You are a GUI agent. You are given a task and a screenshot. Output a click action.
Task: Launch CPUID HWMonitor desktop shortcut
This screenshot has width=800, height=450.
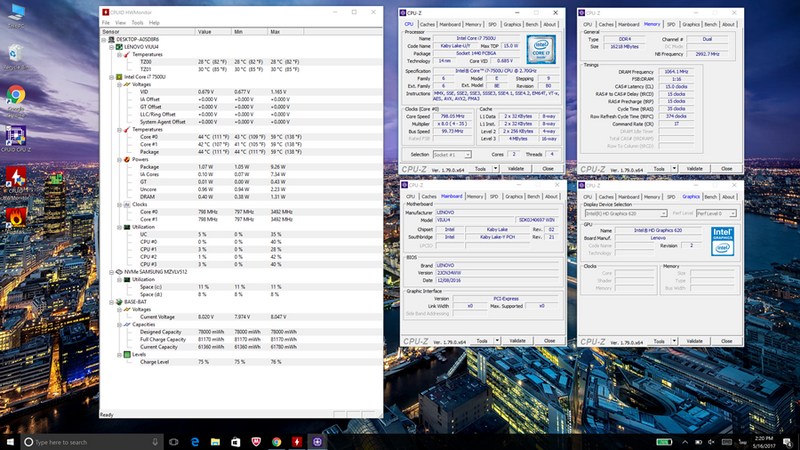(16, 182)
